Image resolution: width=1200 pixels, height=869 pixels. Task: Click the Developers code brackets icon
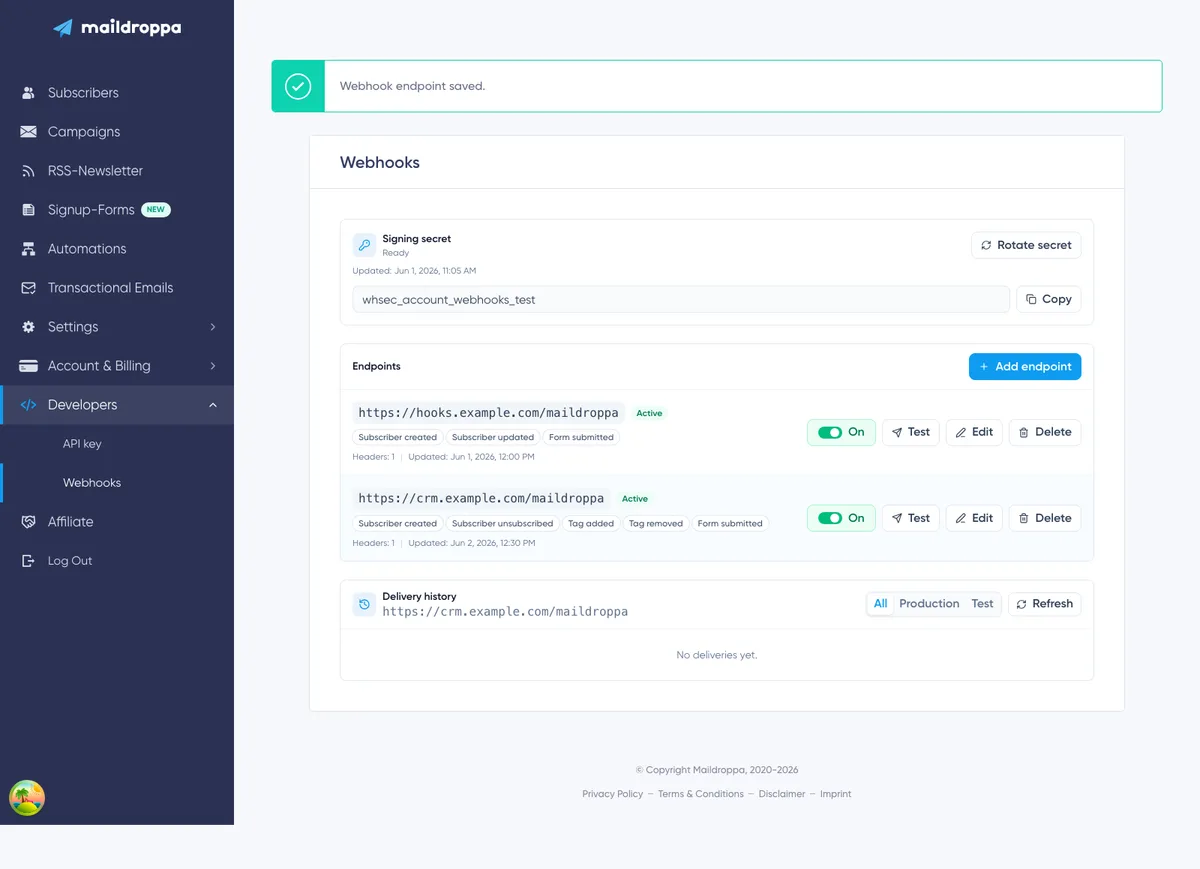28,405
